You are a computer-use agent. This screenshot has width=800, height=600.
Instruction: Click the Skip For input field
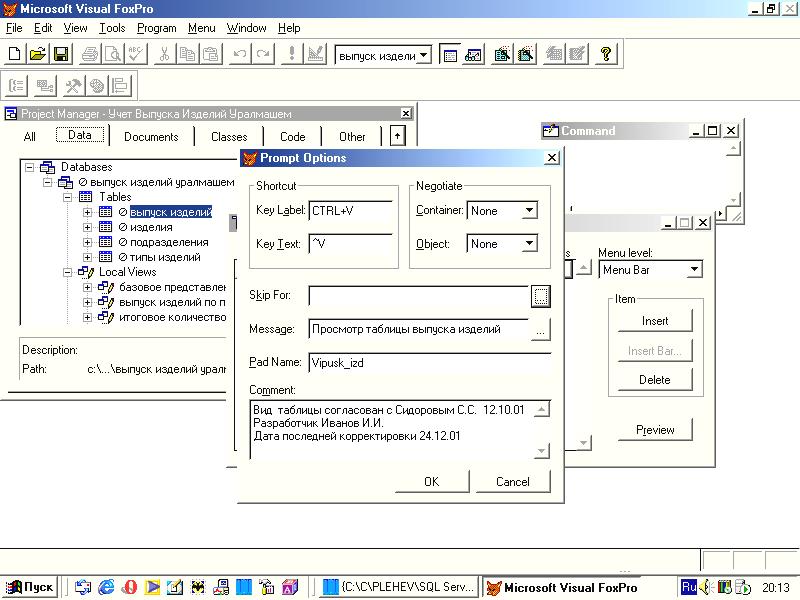click(419, 296)
